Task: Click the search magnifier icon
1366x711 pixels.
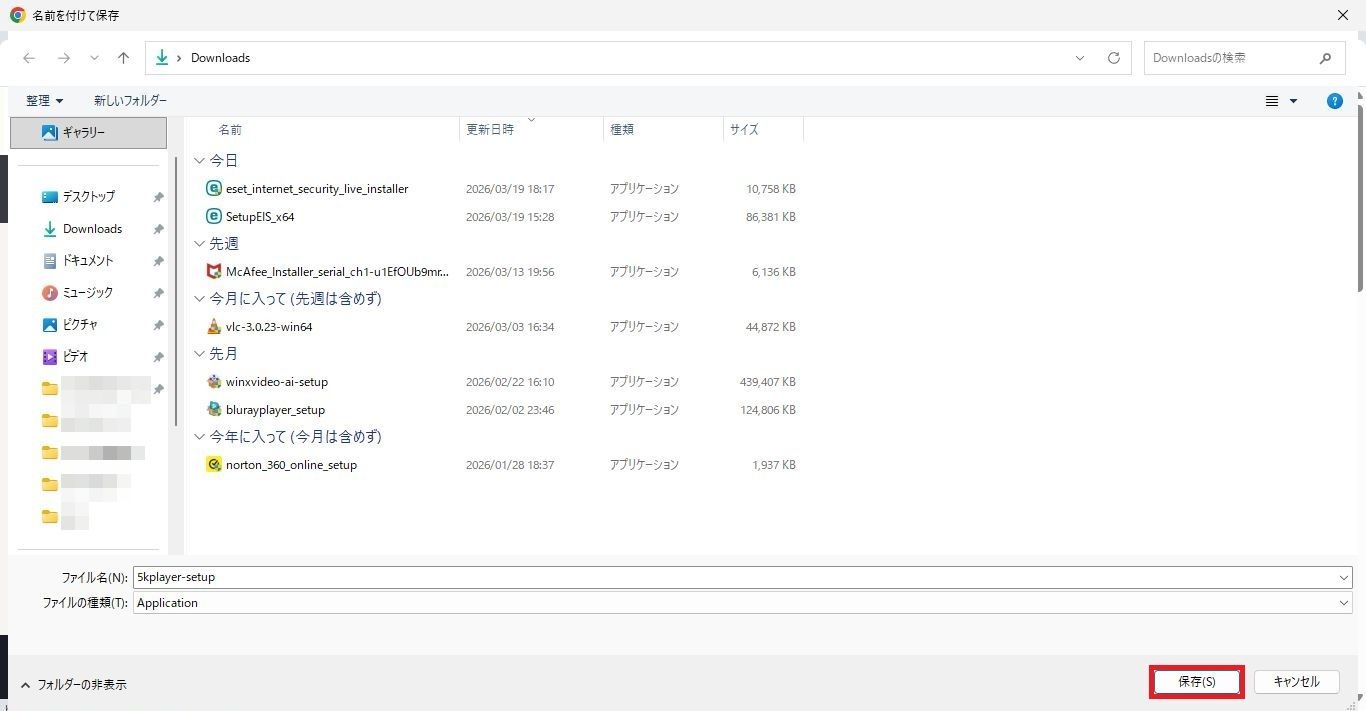Action: 1325,58
